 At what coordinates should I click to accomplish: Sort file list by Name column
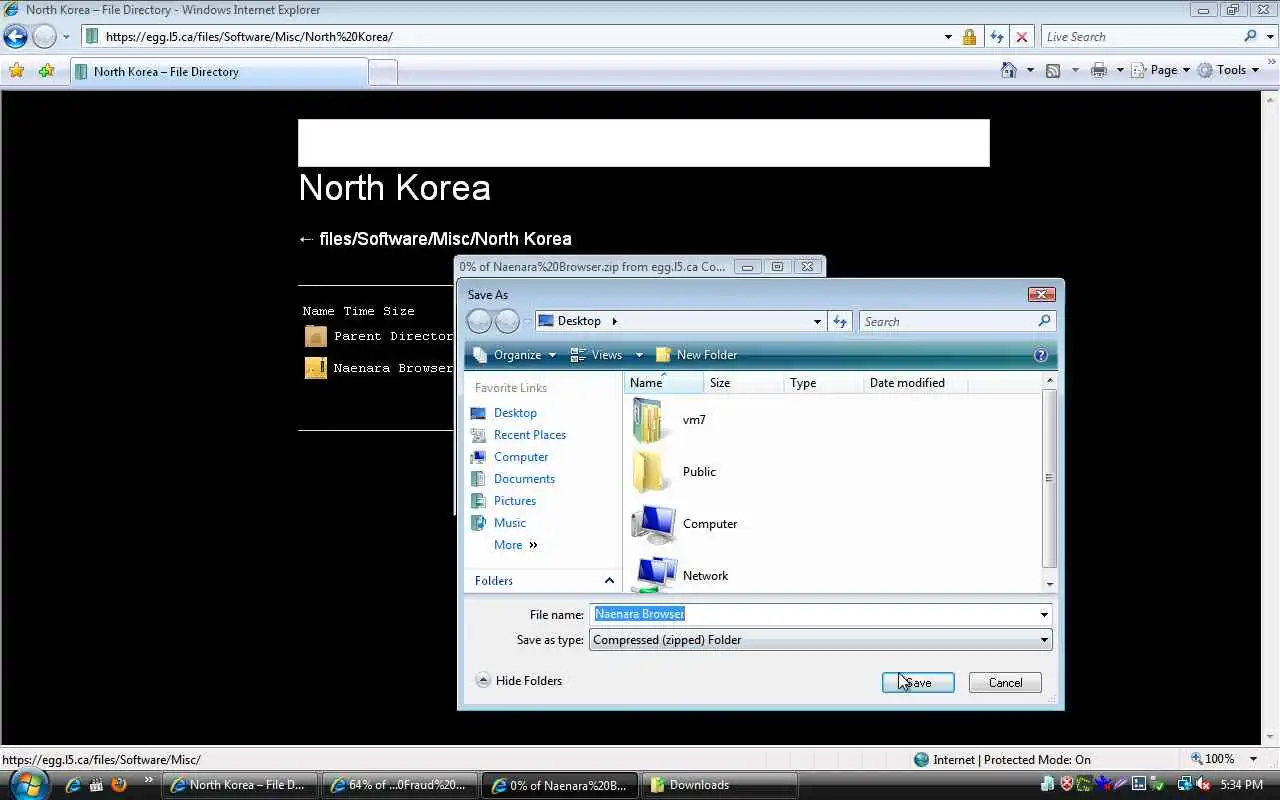664,383
